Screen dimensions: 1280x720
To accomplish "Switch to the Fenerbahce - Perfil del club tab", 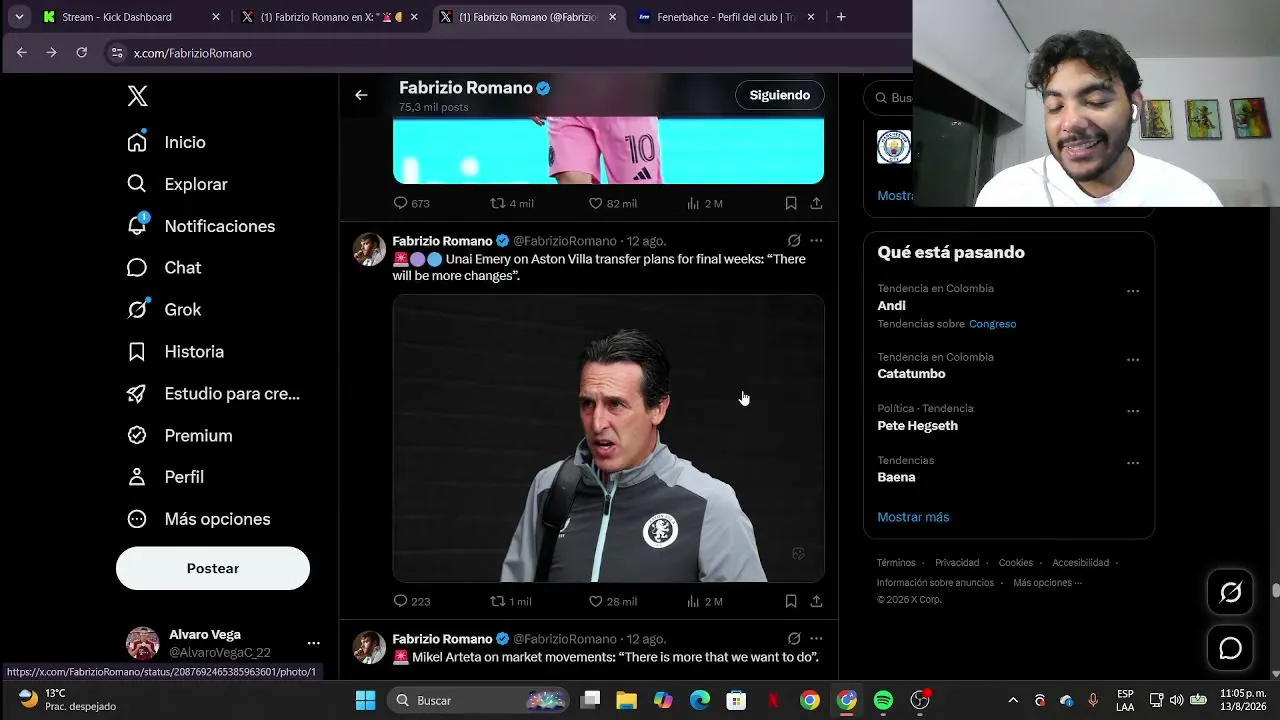I will pyautogui.click(x=725, y=17).
